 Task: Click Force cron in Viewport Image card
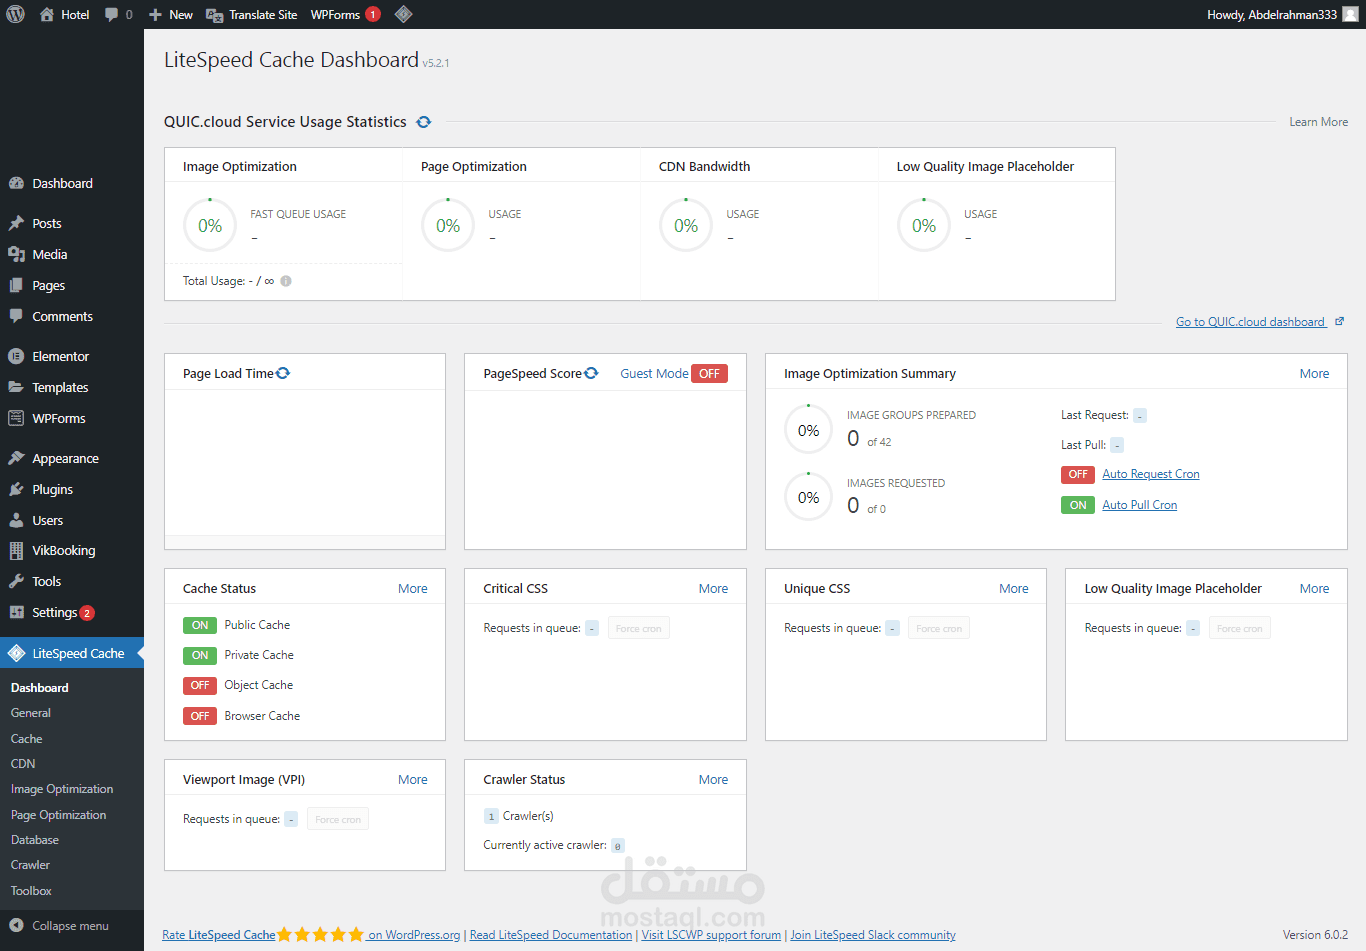point(338,819)
